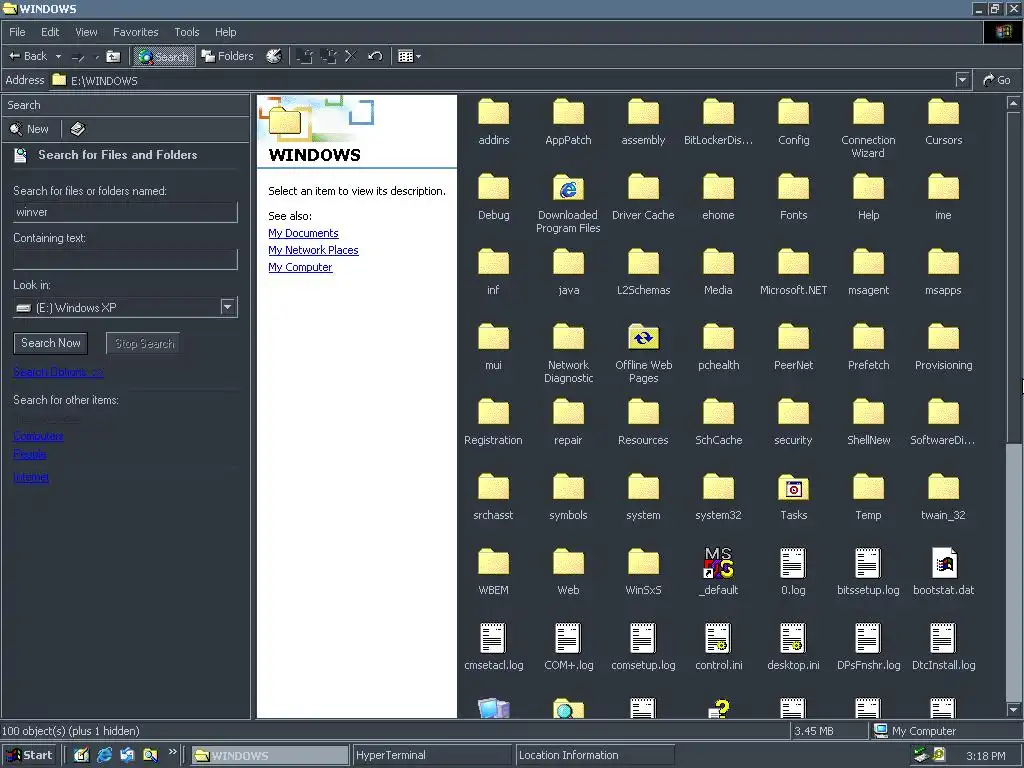1024x768 pixels.
Task: Open the Internet search link
Action: [x=31, y=477]
